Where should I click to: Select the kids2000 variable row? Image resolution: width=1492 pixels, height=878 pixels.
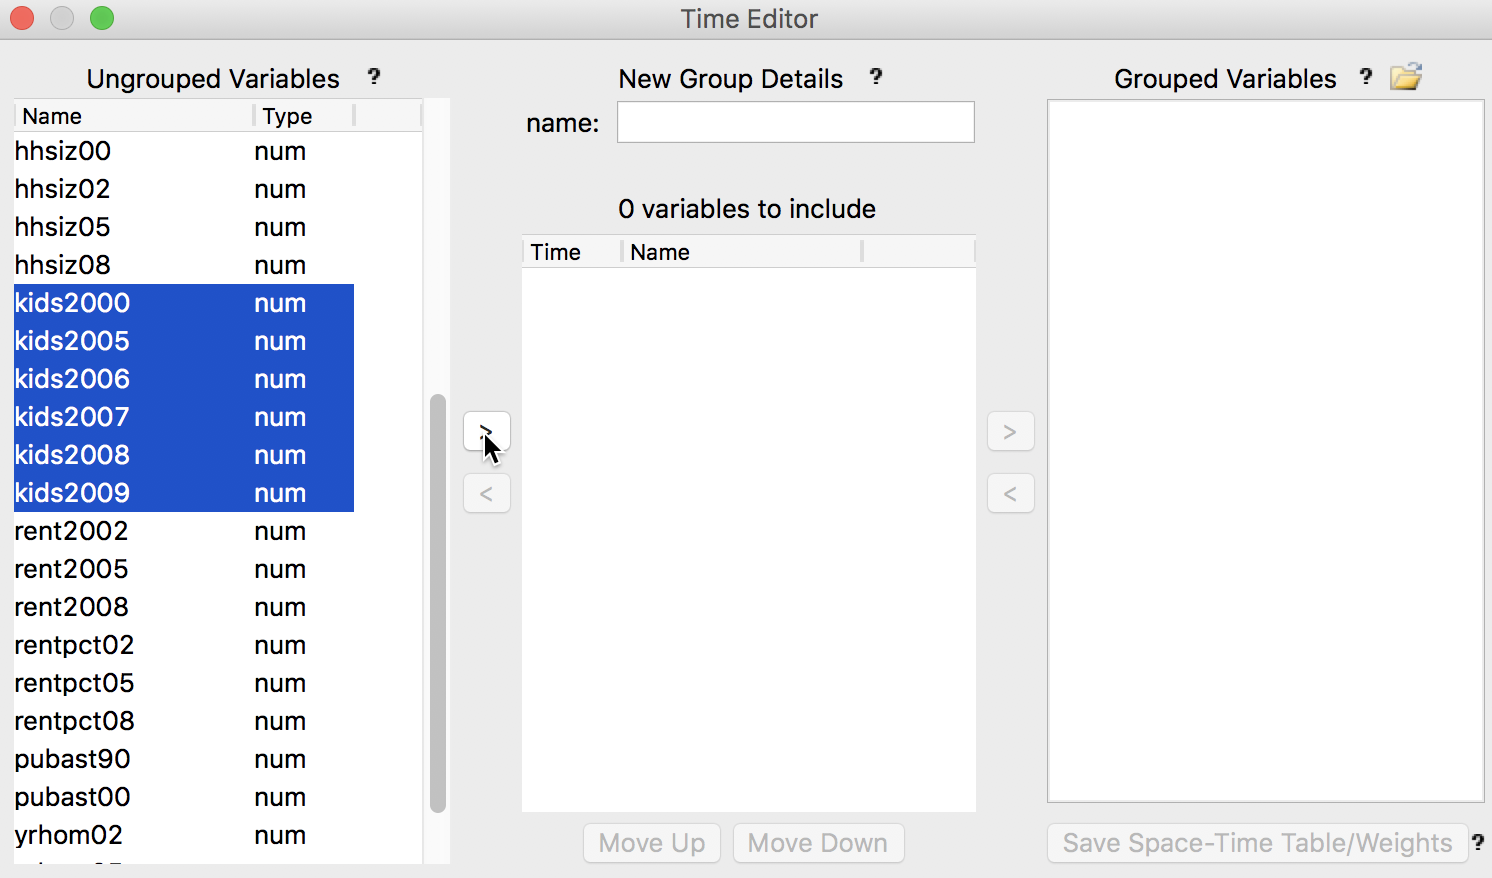(x=184, y=303)
